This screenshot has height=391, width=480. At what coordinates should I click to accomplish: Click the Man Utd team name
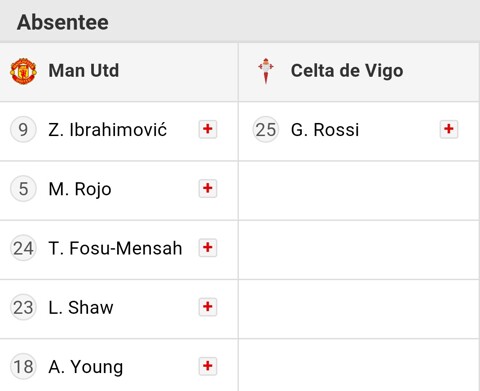tap(83, 71)
